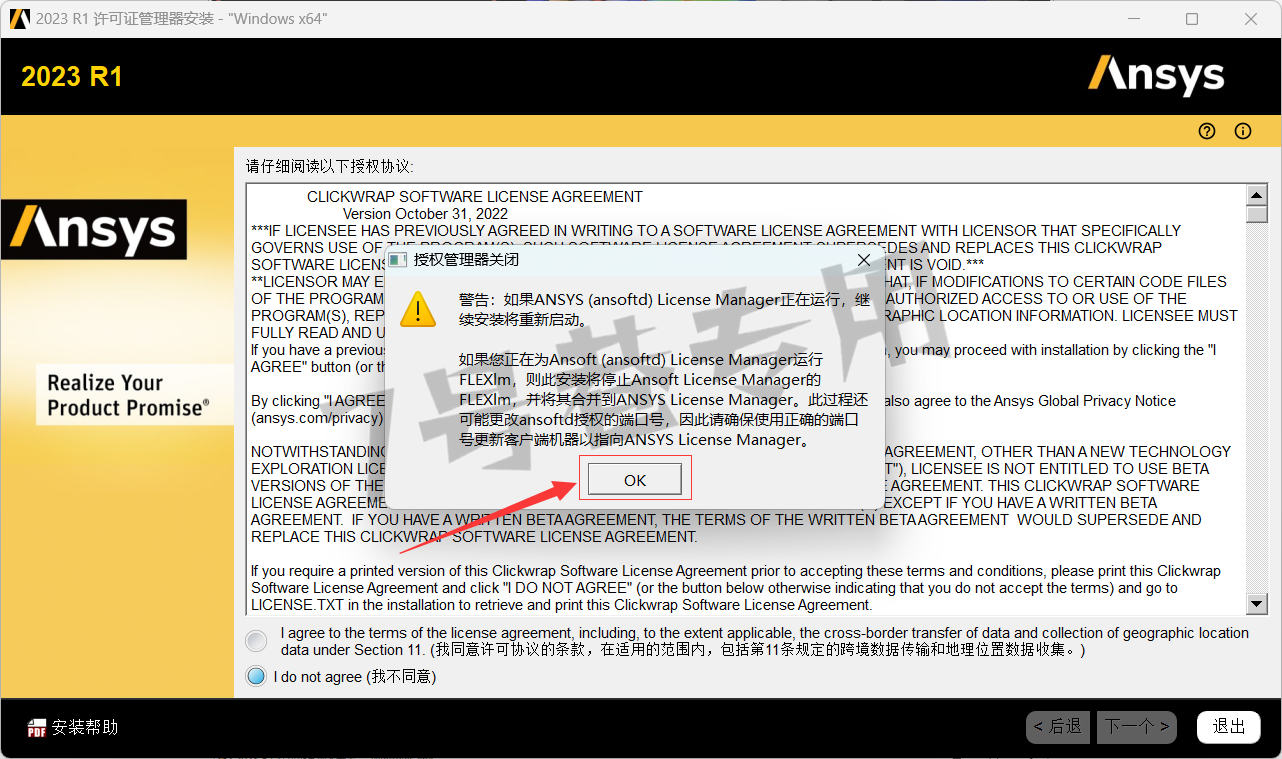Confirm the license manager shutdown warning with OK

(x=634, y=480)
